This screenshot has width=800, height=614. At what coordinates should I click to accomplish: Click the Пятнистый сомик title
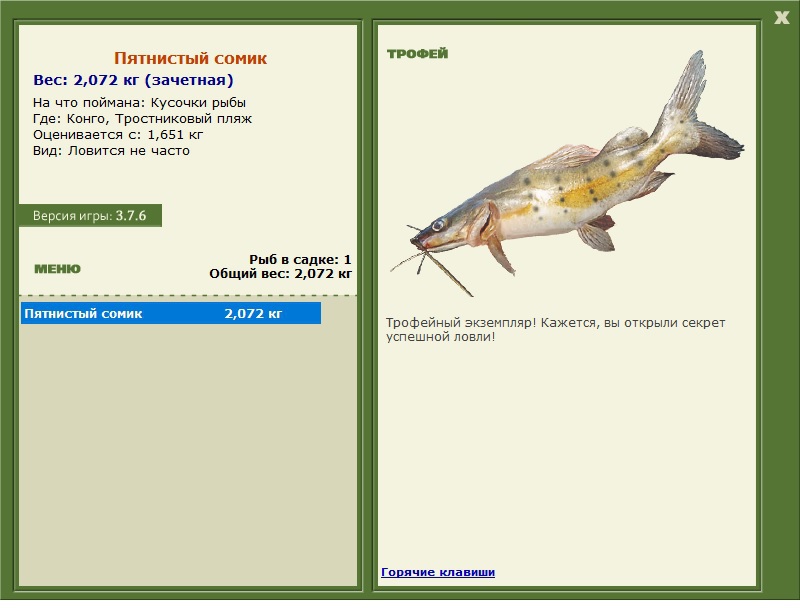190,58
